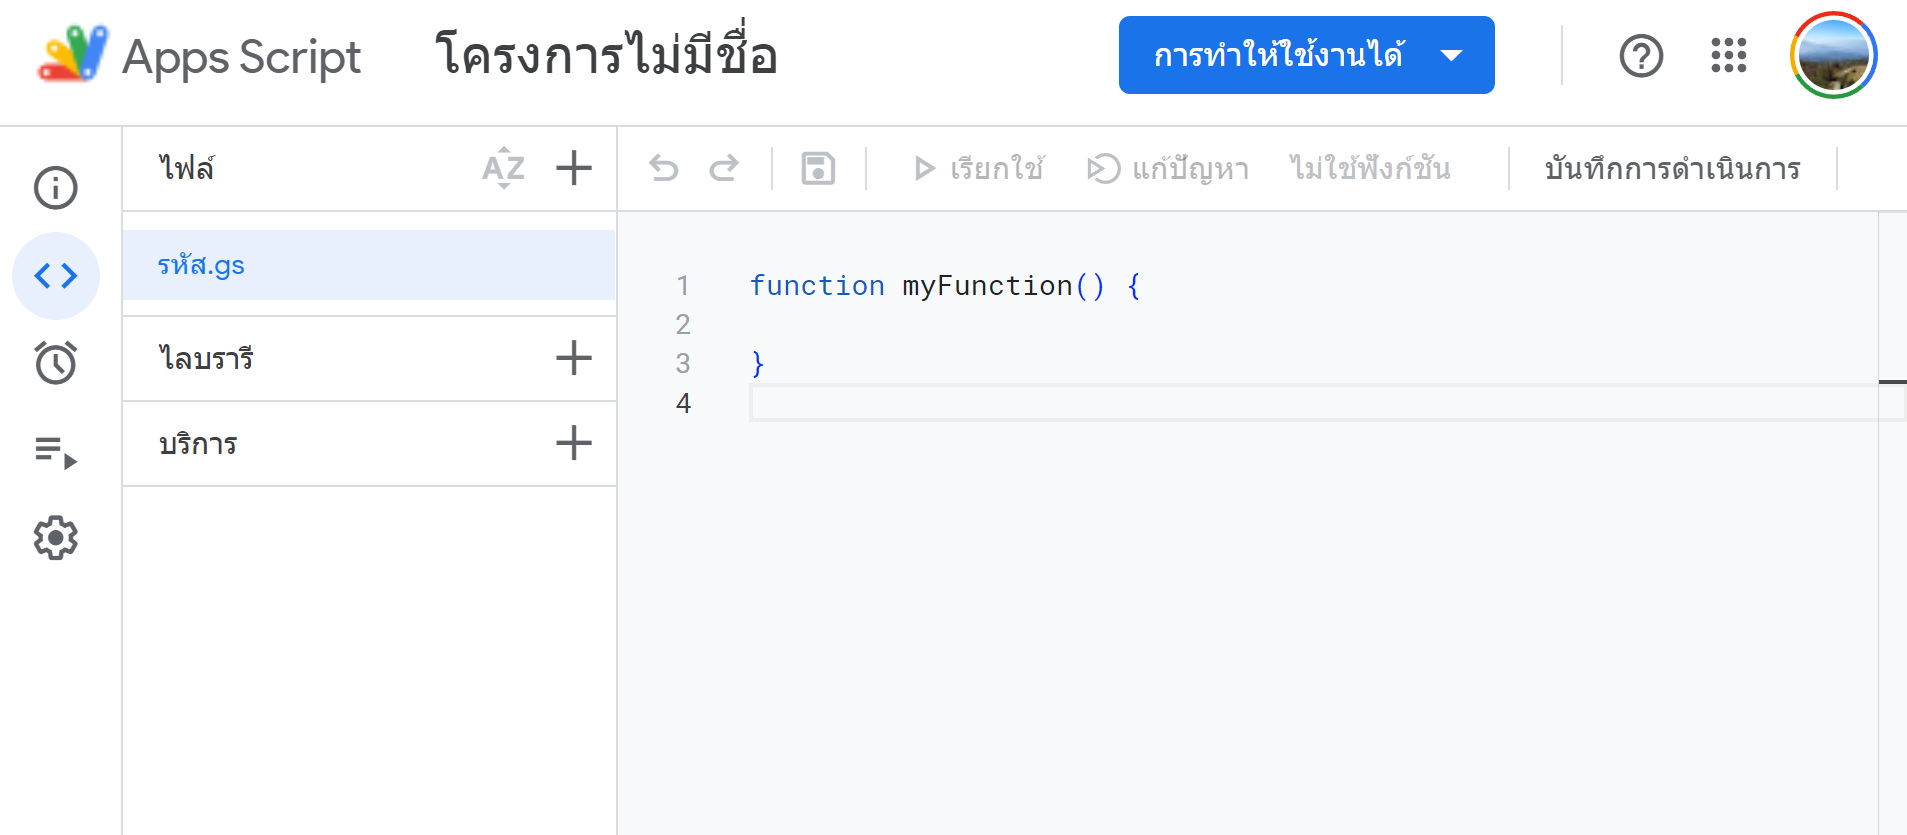Screen dimensions: 1907x835
Task: Open the ไม่ใช้ฟังก์ชัน function selector
Action: (1370, 168)
